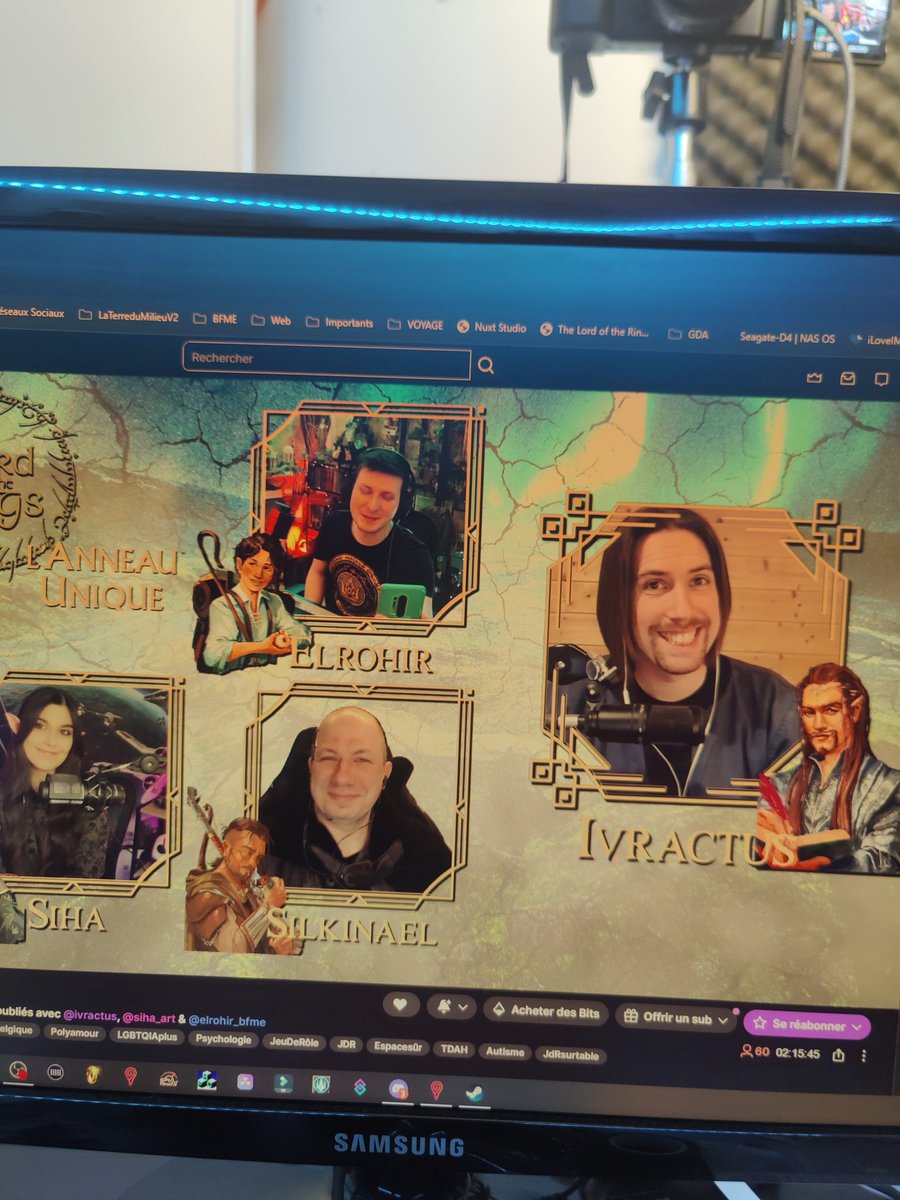The width and height of the screenshot is (900, 1200).
Task: Click the heart follow button
Action: [400, 1005]
